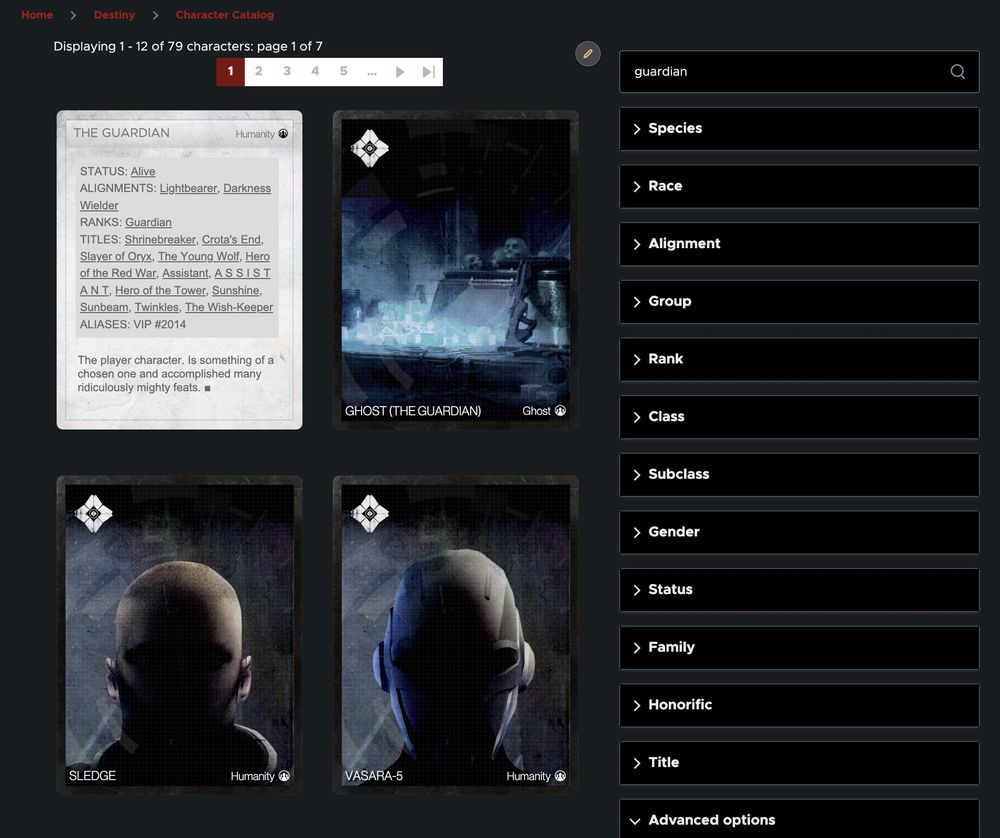Viewport: 1000px width, 838px height.
Task: Expand the Gender filter
Action: pyautogui.click(x=799, y=532)
